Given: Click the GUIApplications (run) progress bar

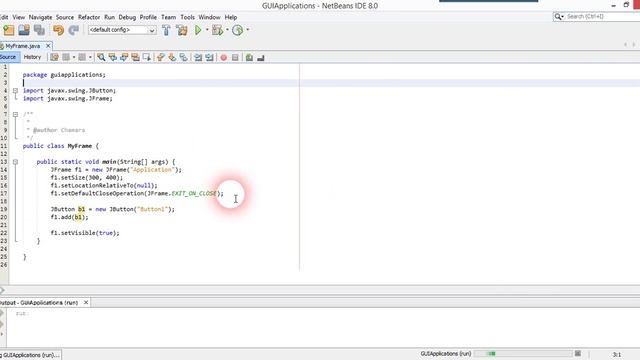Looking at the screenshot, I should [x=523, y=353].
